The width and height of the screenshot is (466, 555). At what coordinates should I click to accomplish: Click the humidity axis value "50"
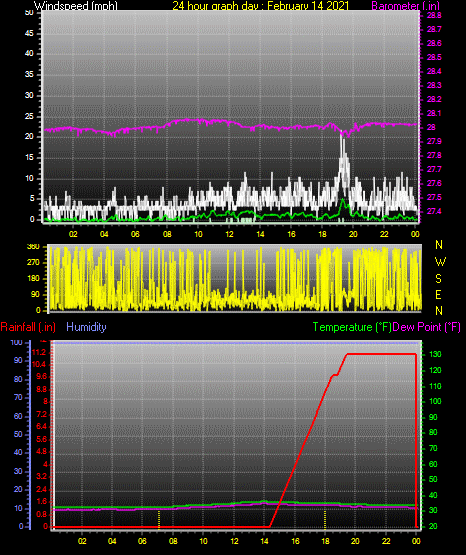[18, 434]
